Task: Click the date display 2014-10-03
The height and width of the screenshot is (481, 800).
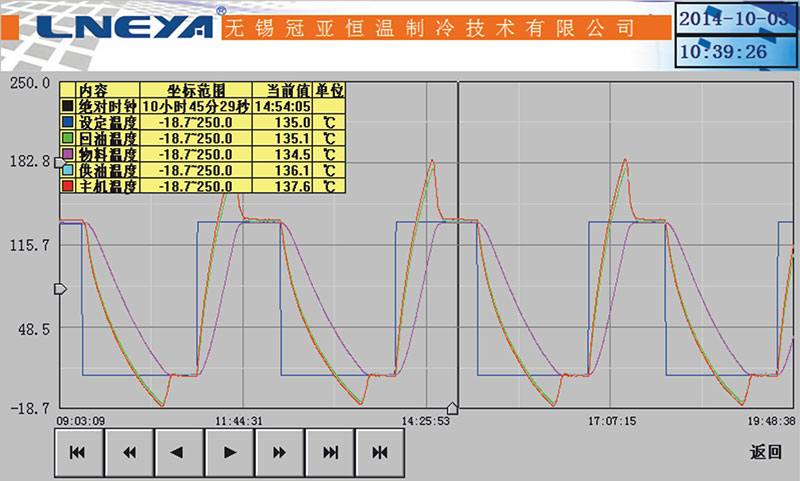Action: pos(737,19)
